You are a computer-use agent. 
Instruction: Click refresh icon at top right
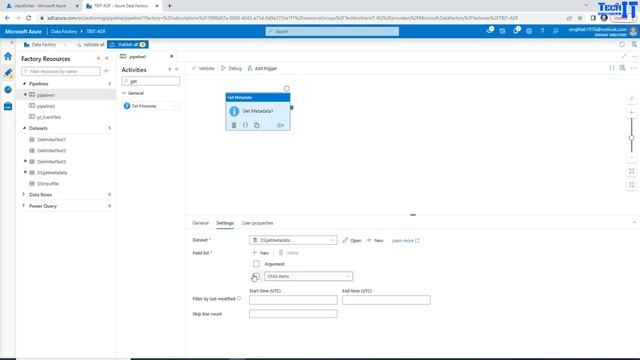pos(622,44)
